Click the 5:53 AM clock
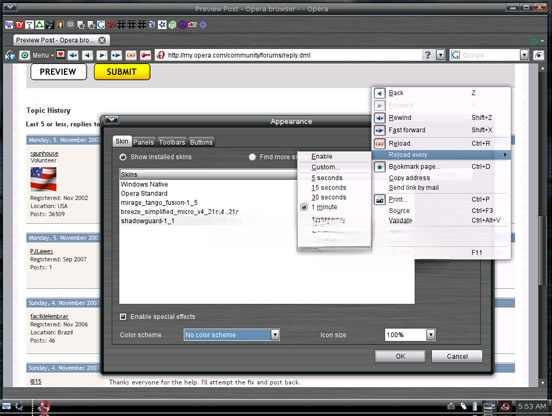Image resolution: width=552 pixels, height=416 pixels. (x=532, y=406)
